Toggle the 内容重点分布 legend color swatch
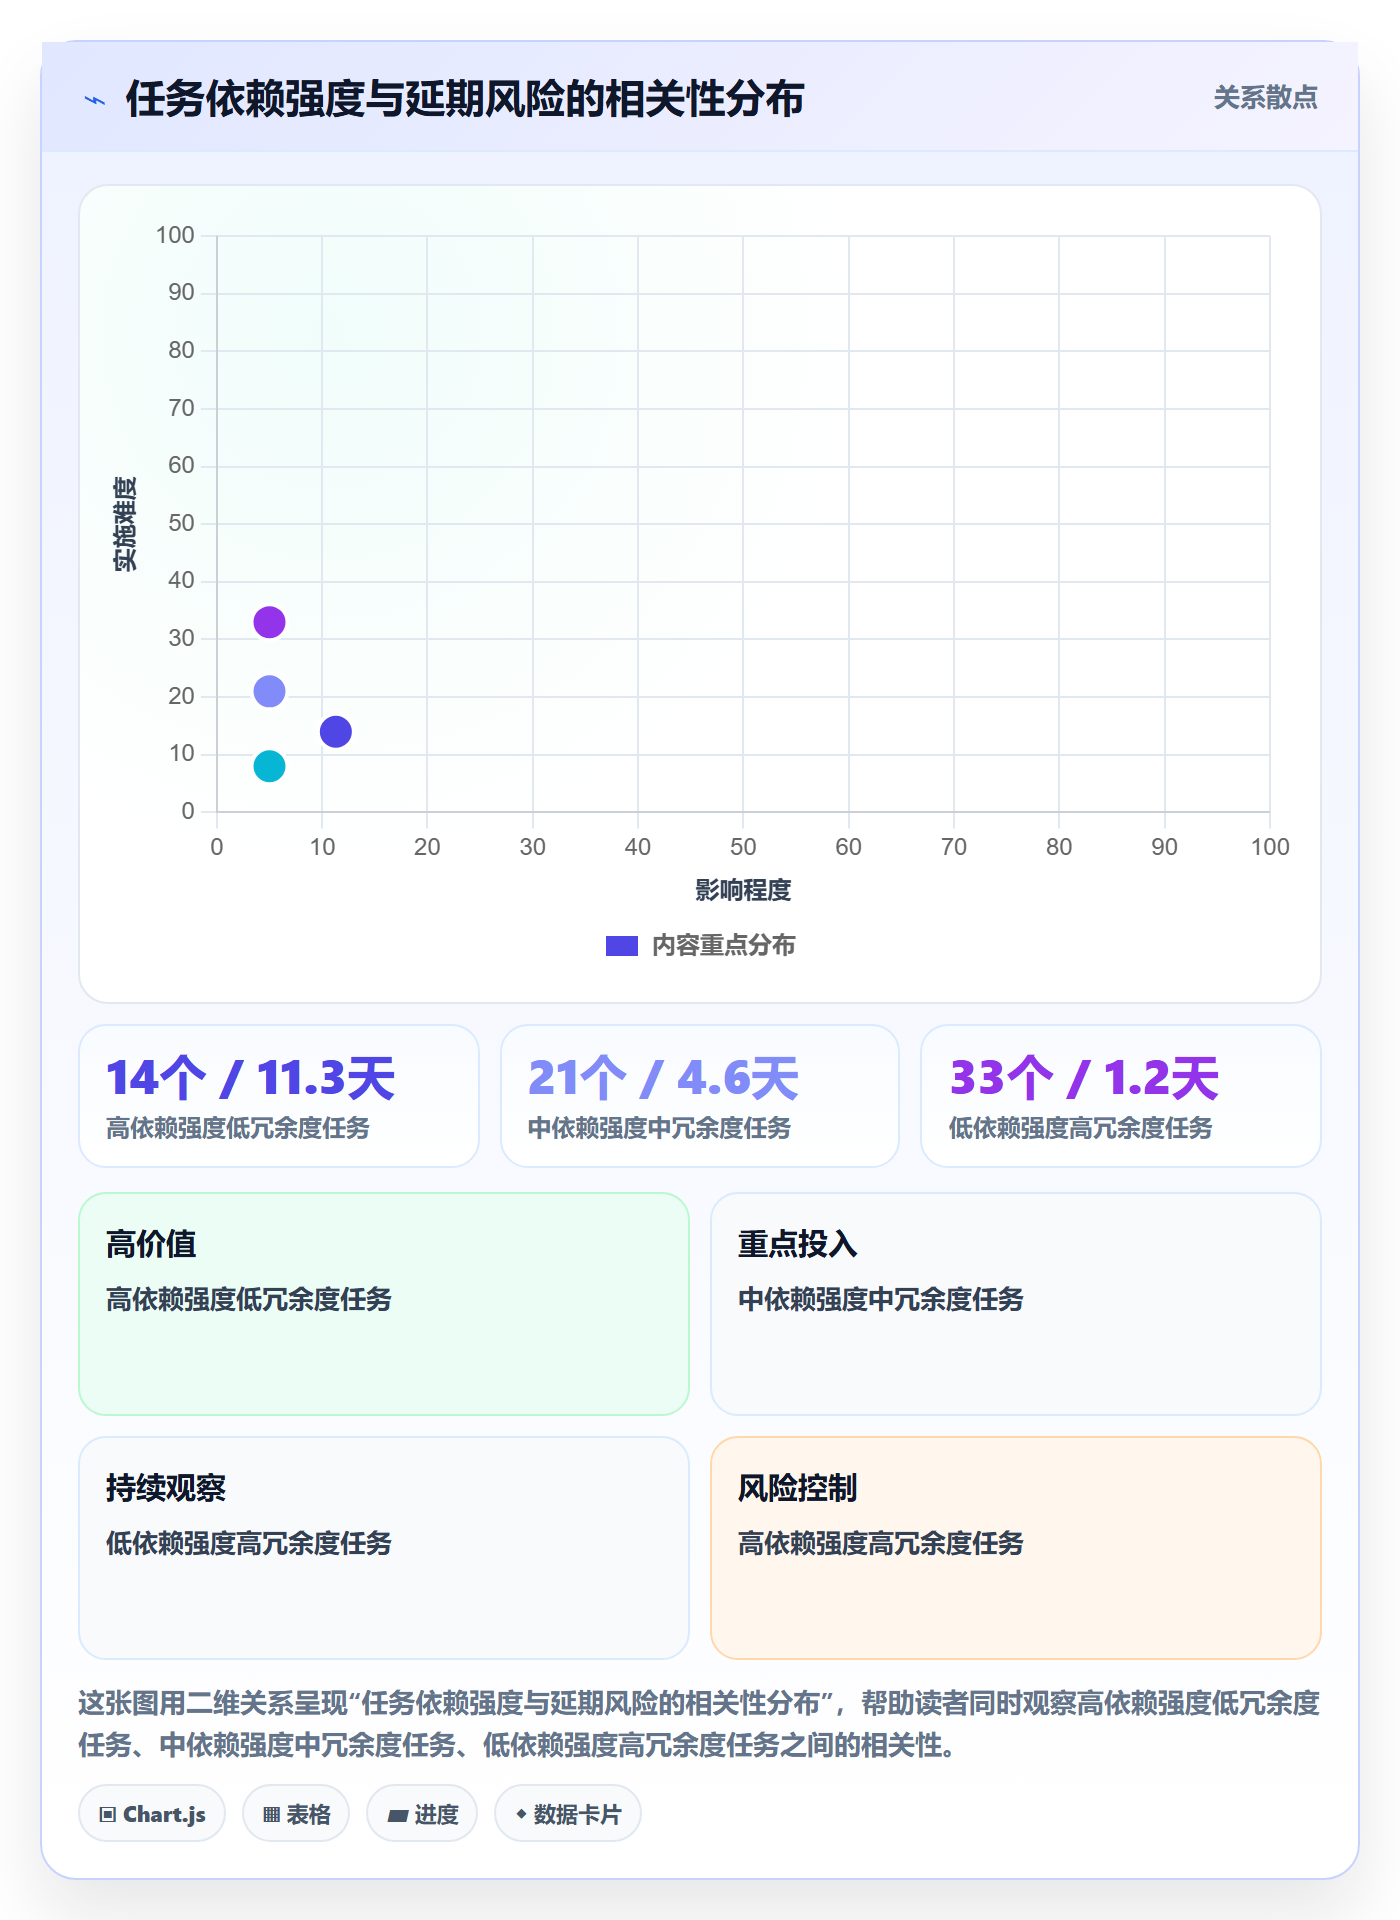The height and width of the screenshot is (1920, 1400). 621,945
